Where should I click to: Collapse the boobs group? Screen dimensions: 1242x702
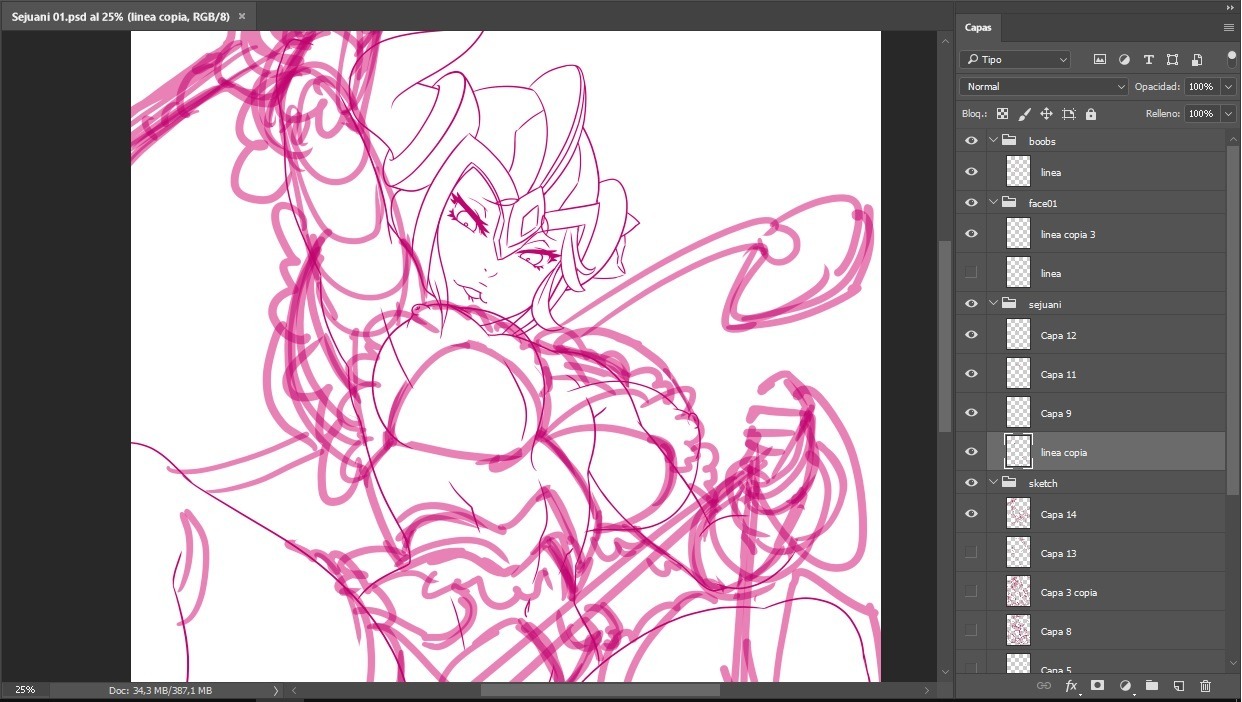[x=993, y=141]
